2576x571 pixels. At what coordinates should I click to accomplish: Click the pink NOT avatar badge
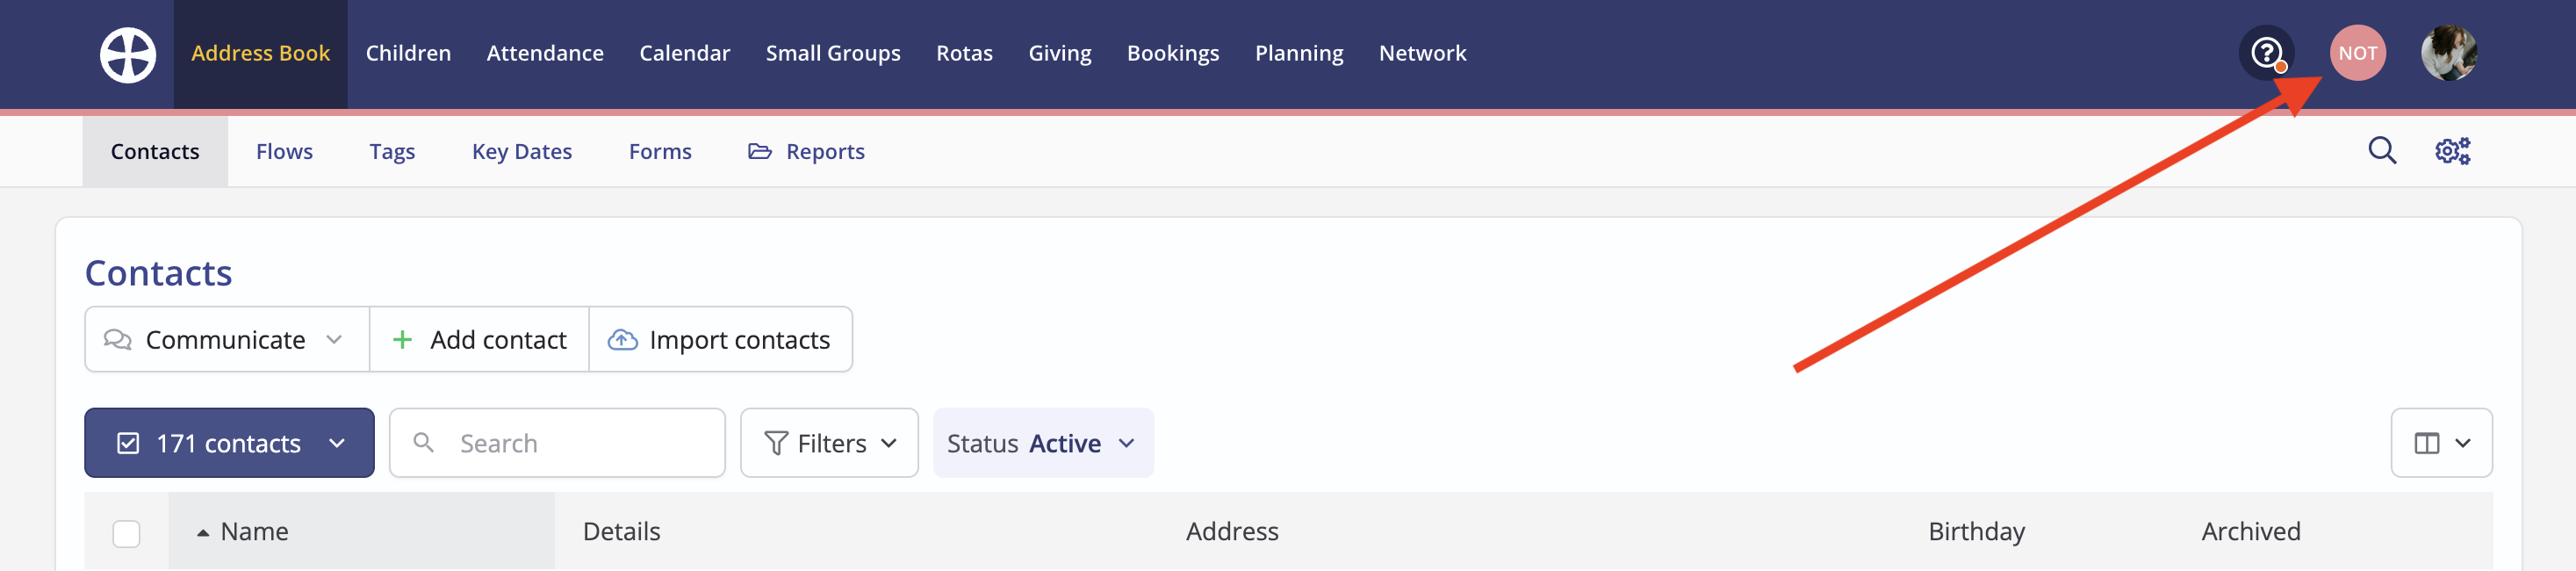2357,53
